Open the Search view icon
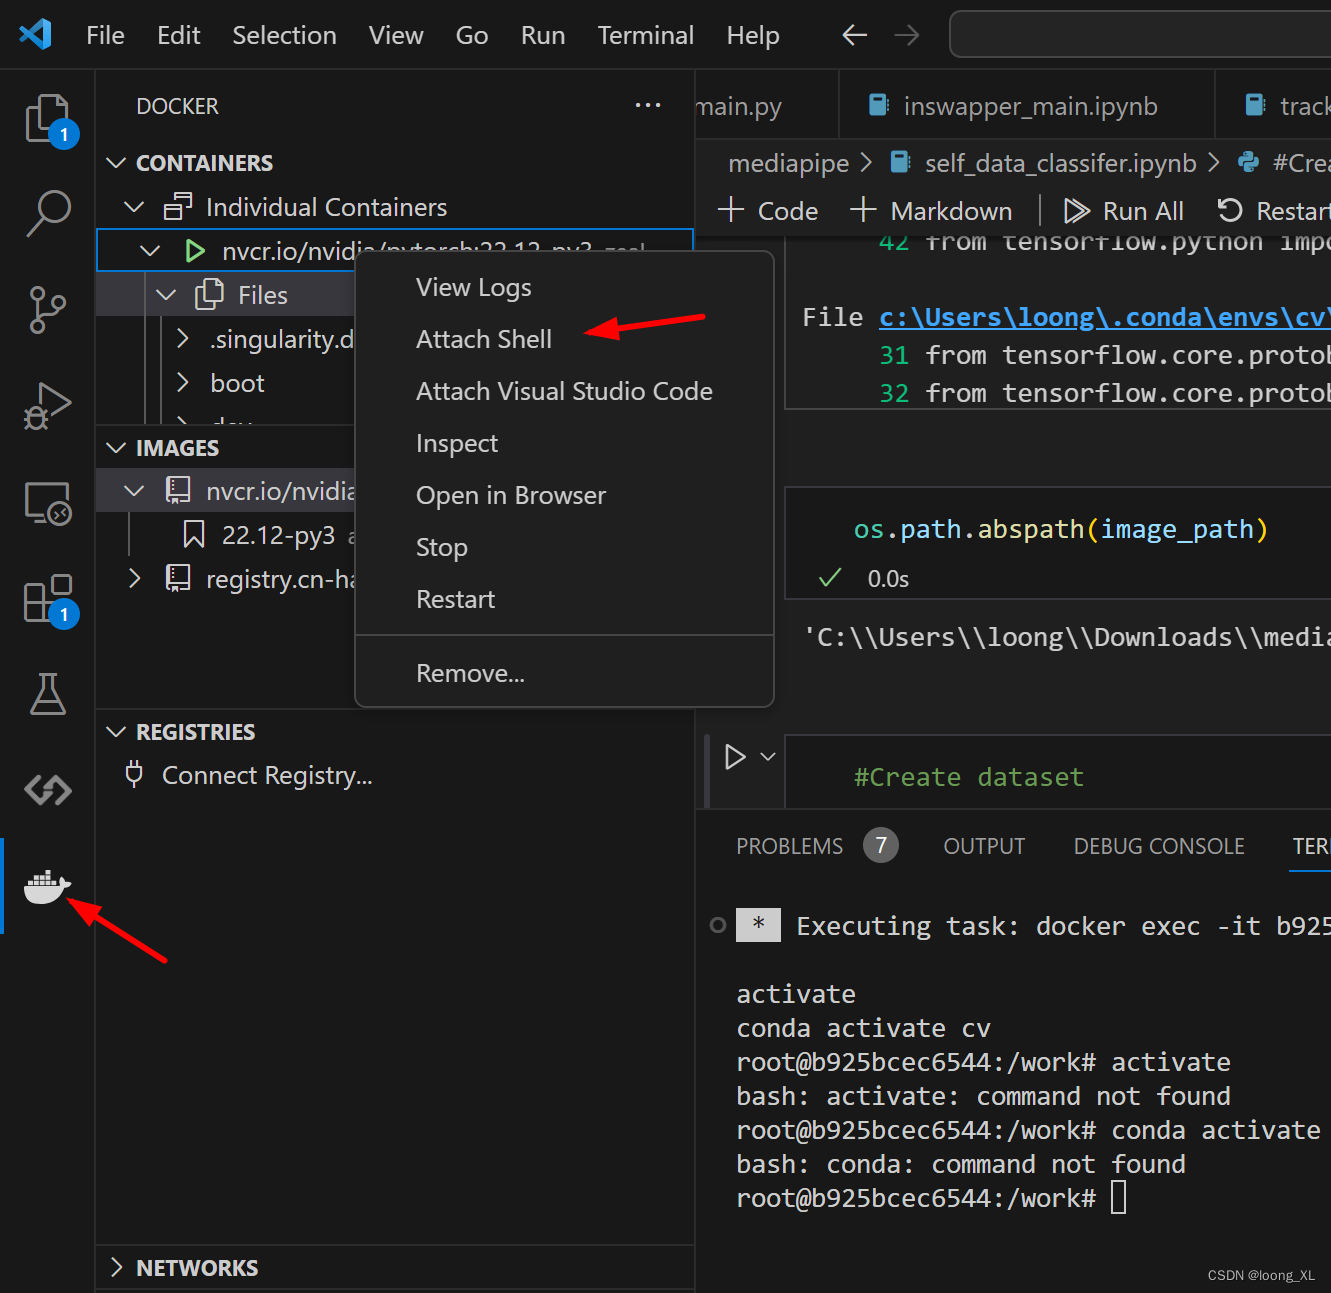The width and height of the screenshot is (1331, 1293). point(48,214)
